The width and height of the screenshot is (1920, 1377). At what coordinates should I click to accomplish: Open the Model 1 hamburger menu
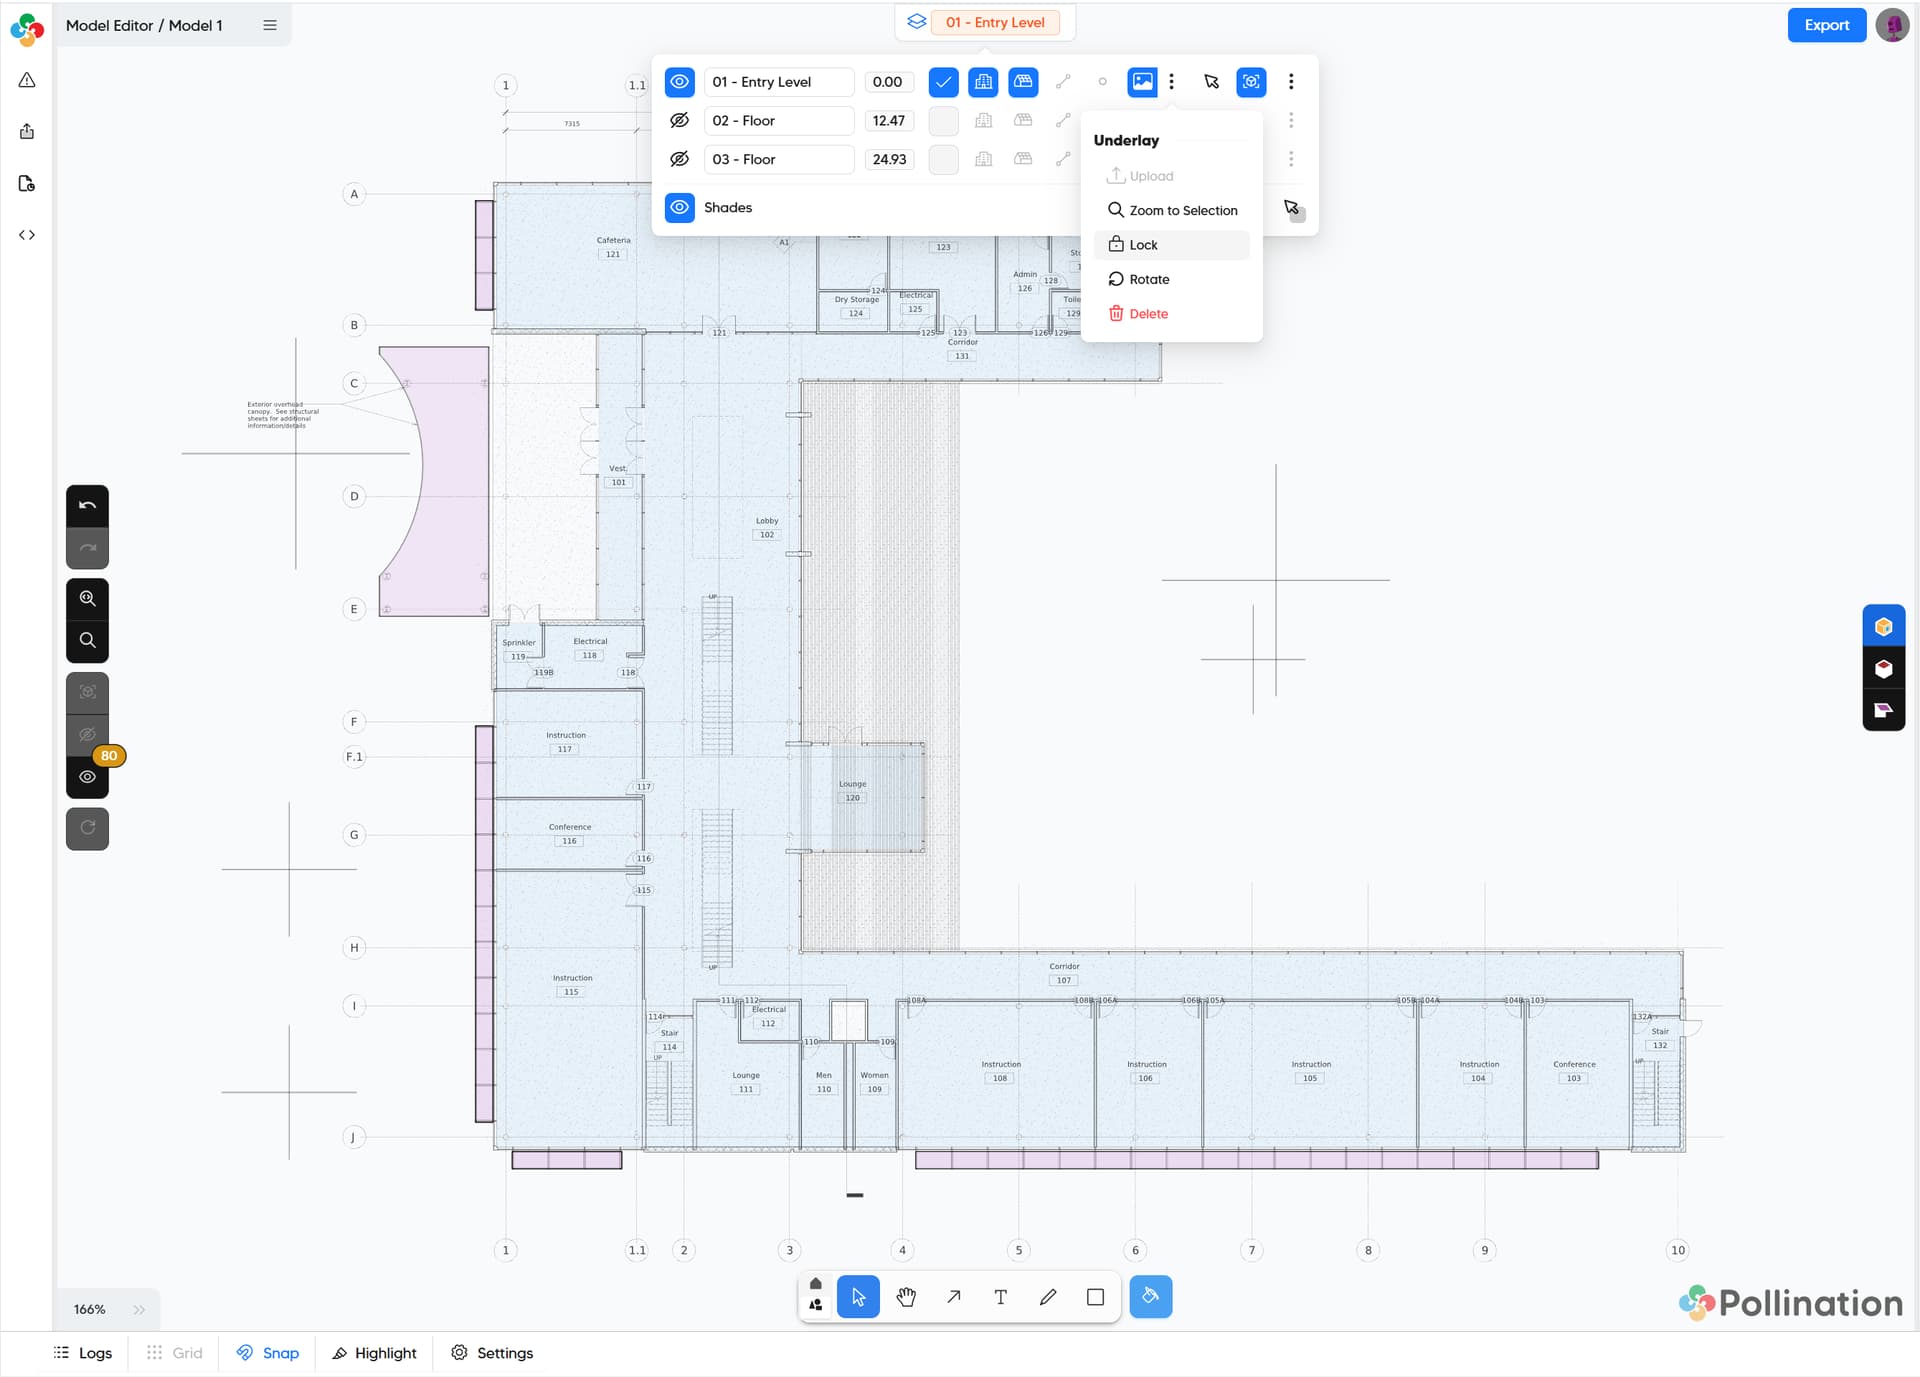pyautogui.click(x=270, y=25)
